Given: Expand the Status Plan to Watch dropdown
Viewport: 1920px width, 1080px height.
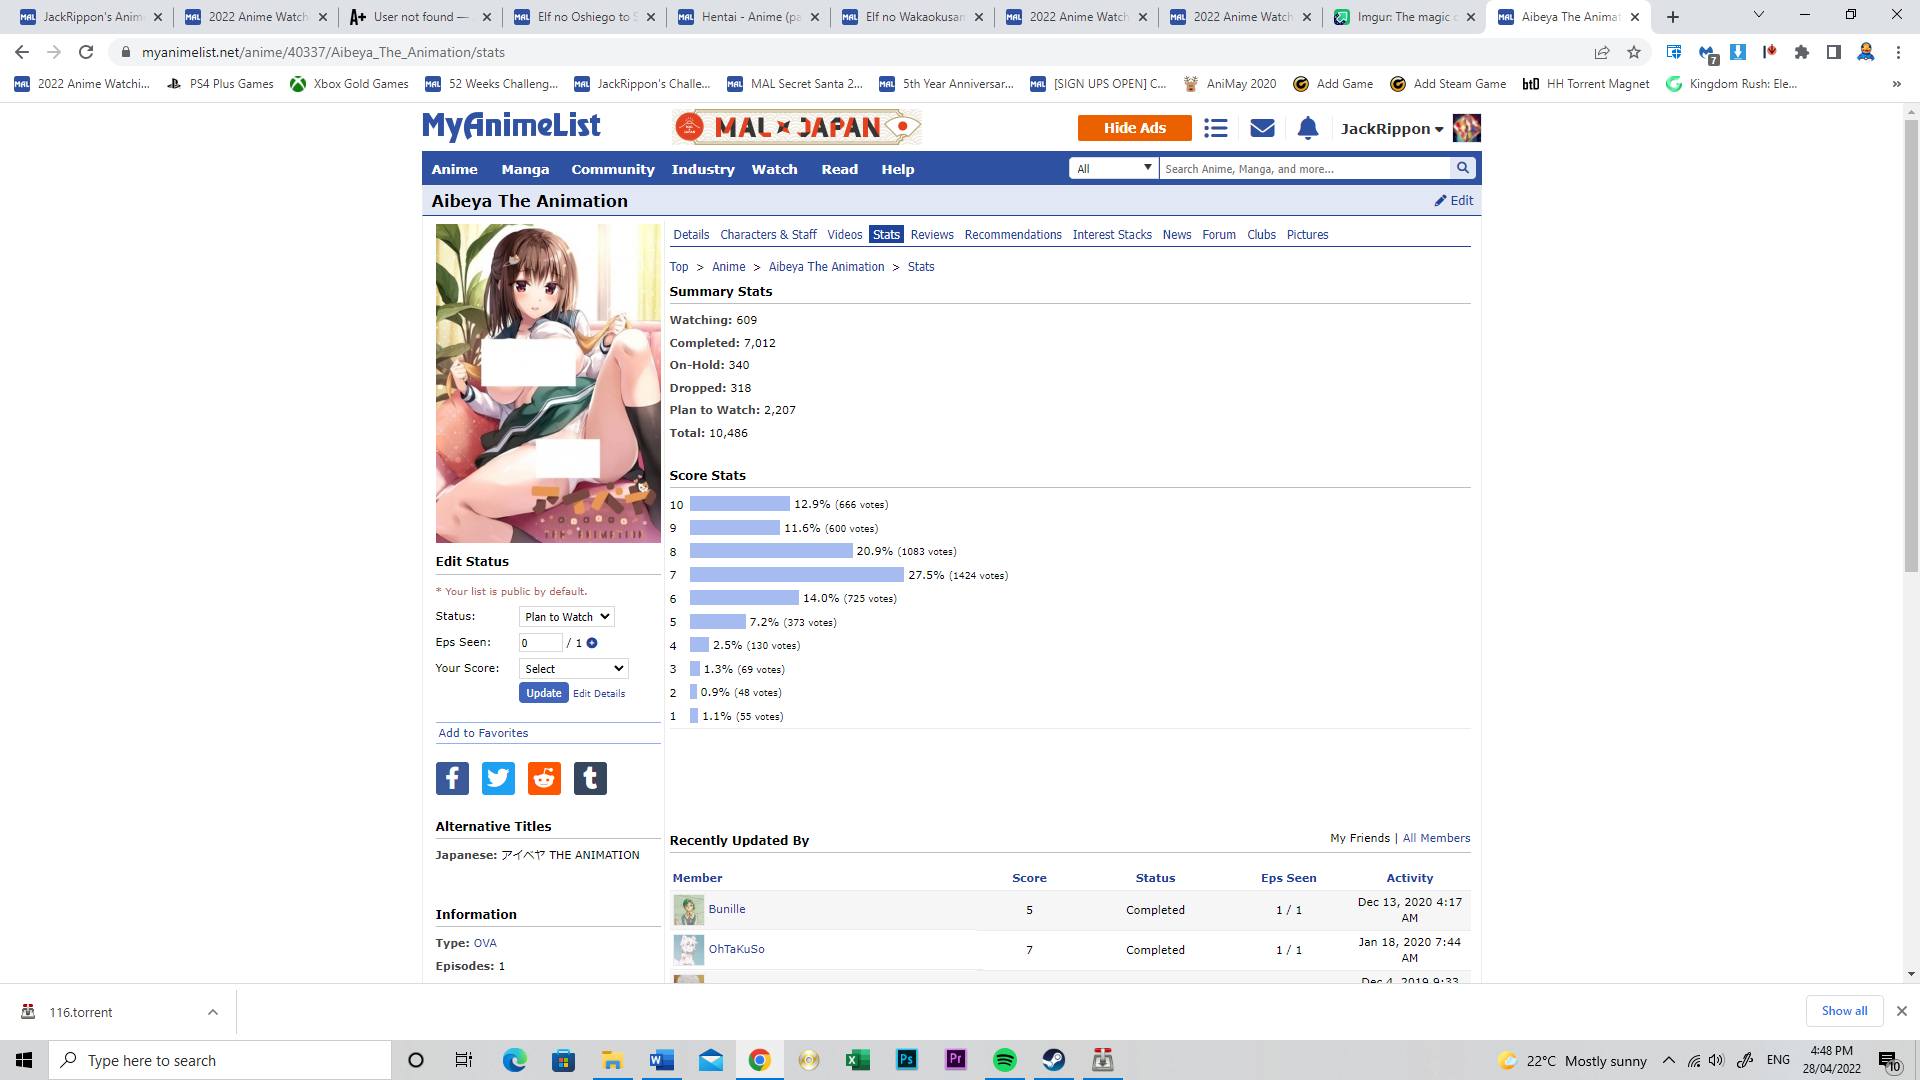Looking at the screenshot, I should [x=566, y=617].
